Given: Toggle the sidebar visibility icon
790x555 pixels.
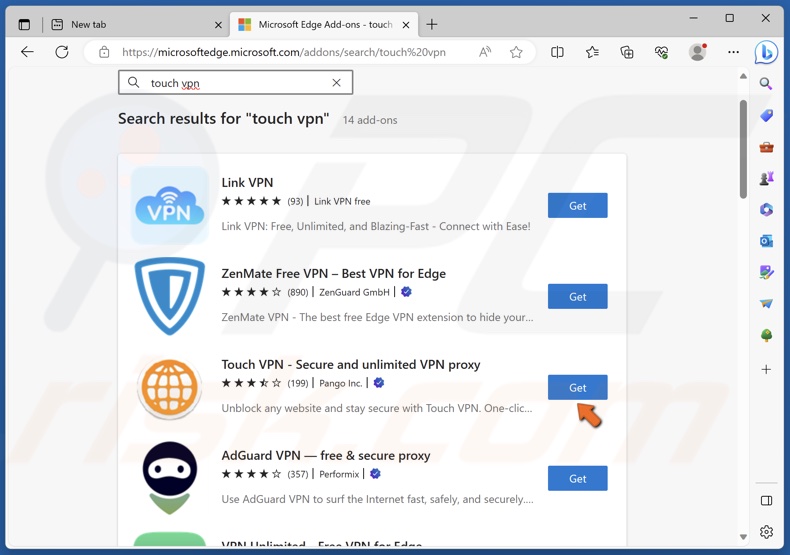Looking at the screenshot, I should pos(766,501).
